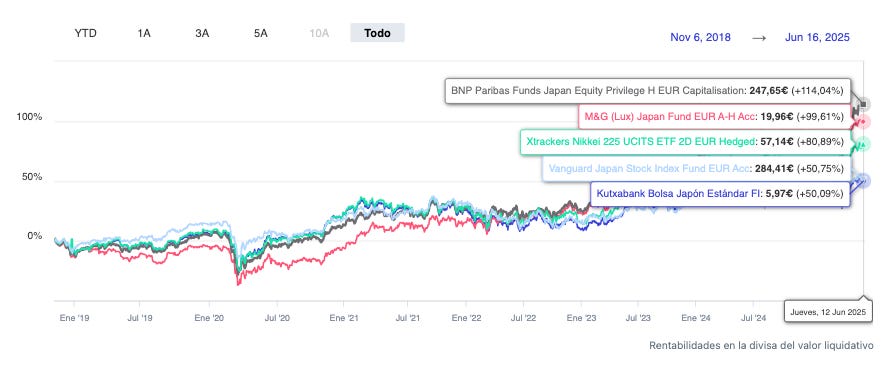
Task: Click the Rentabilidades en la divisa note
Action: pos(761,345)
